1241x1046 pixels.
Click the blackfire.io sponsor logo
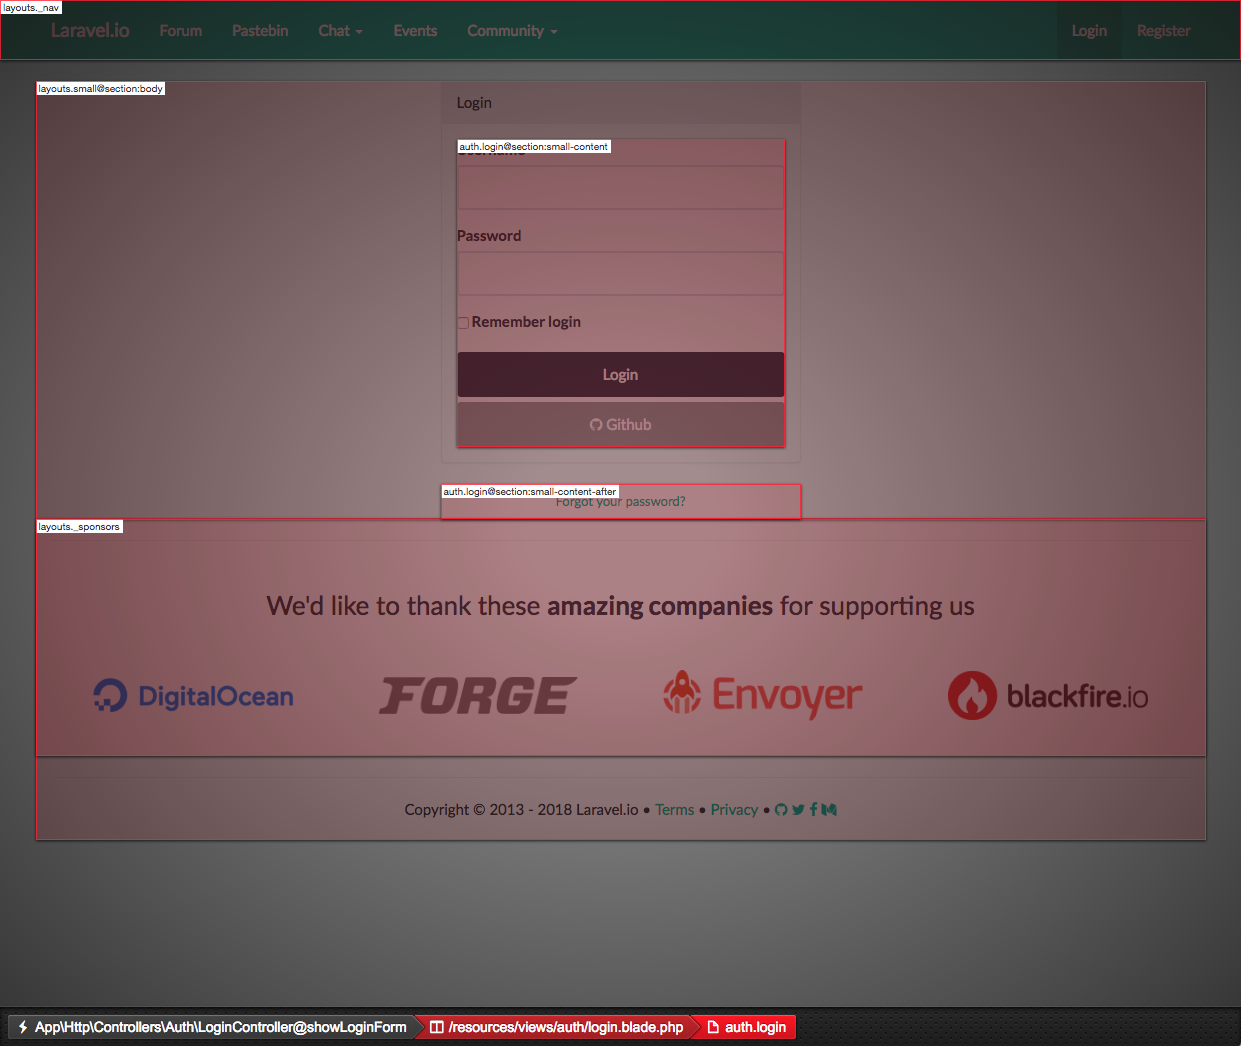(x=1048, y=695)
